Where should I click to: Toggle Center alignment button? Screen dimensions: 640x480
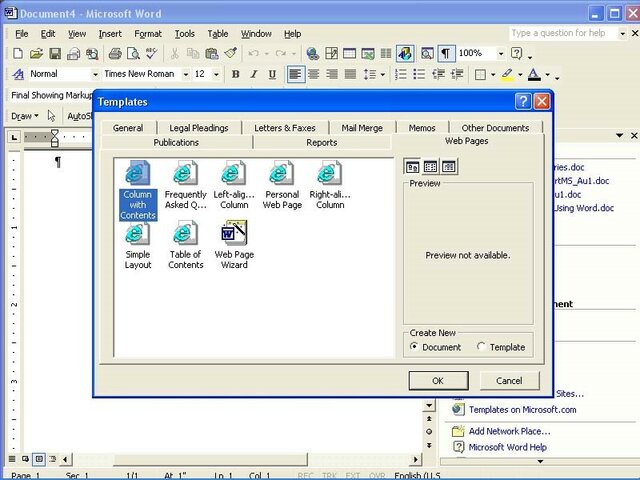[x=313, y=74]
